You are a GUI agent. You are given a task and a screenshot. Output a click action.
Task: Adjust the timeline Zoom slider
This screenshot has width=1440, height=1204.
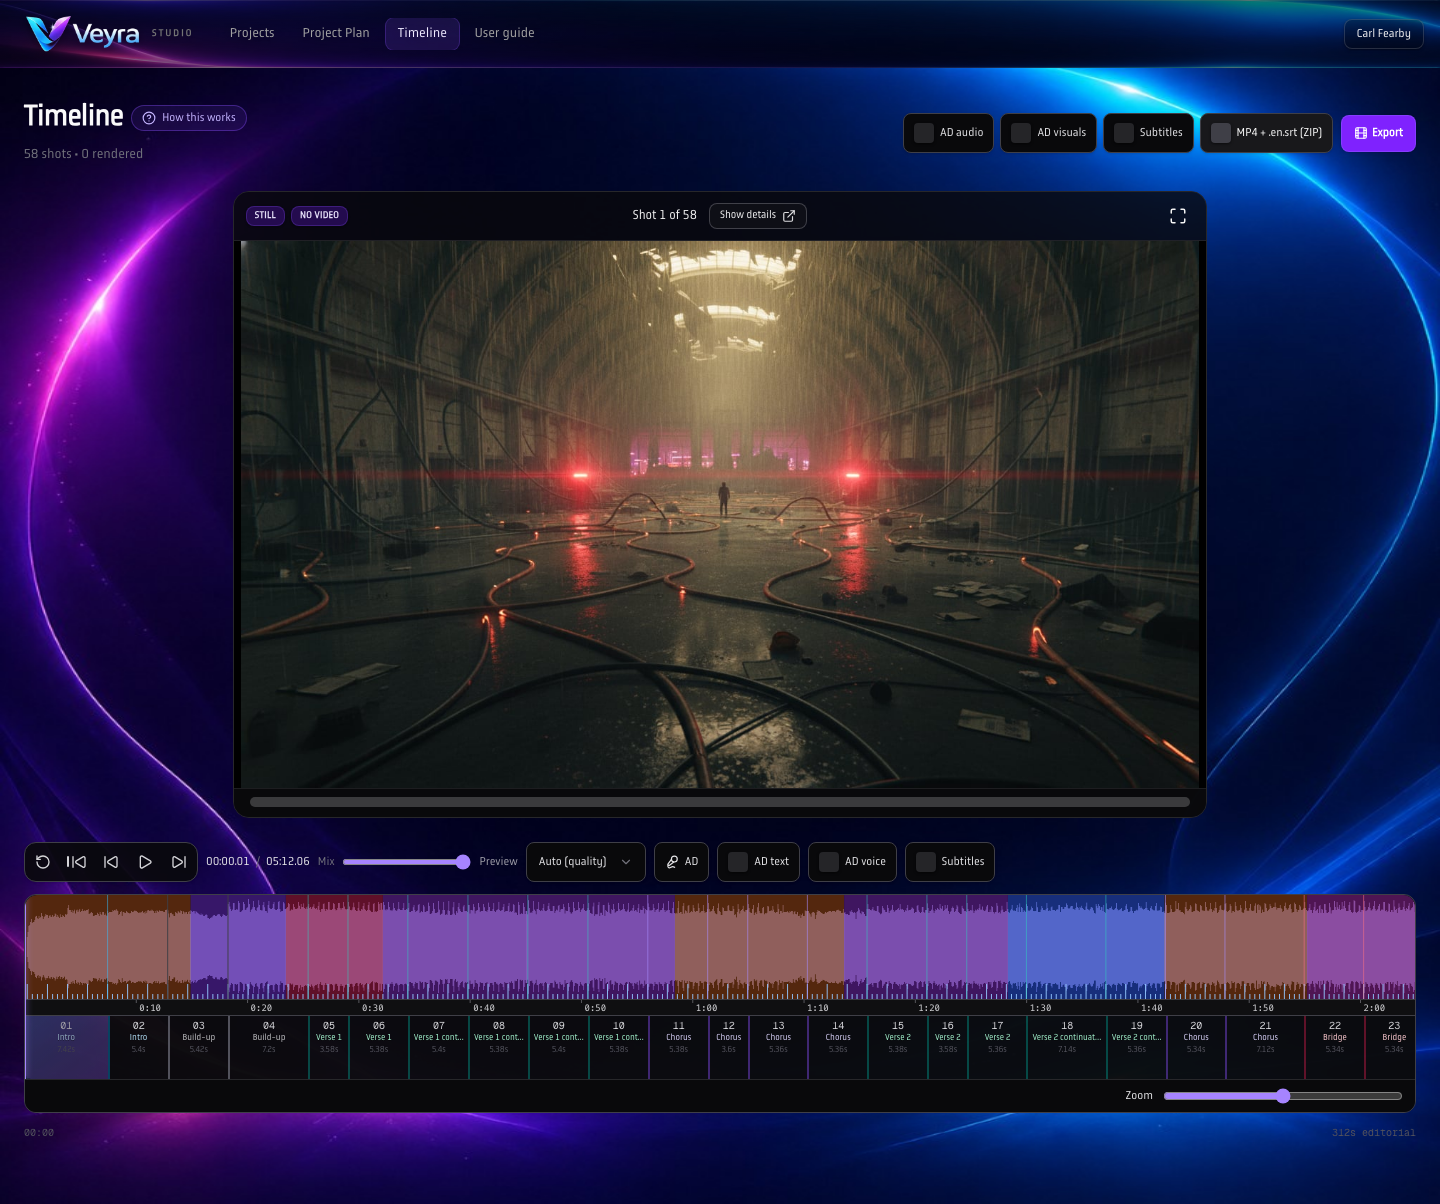(x=1283, y=1096)
